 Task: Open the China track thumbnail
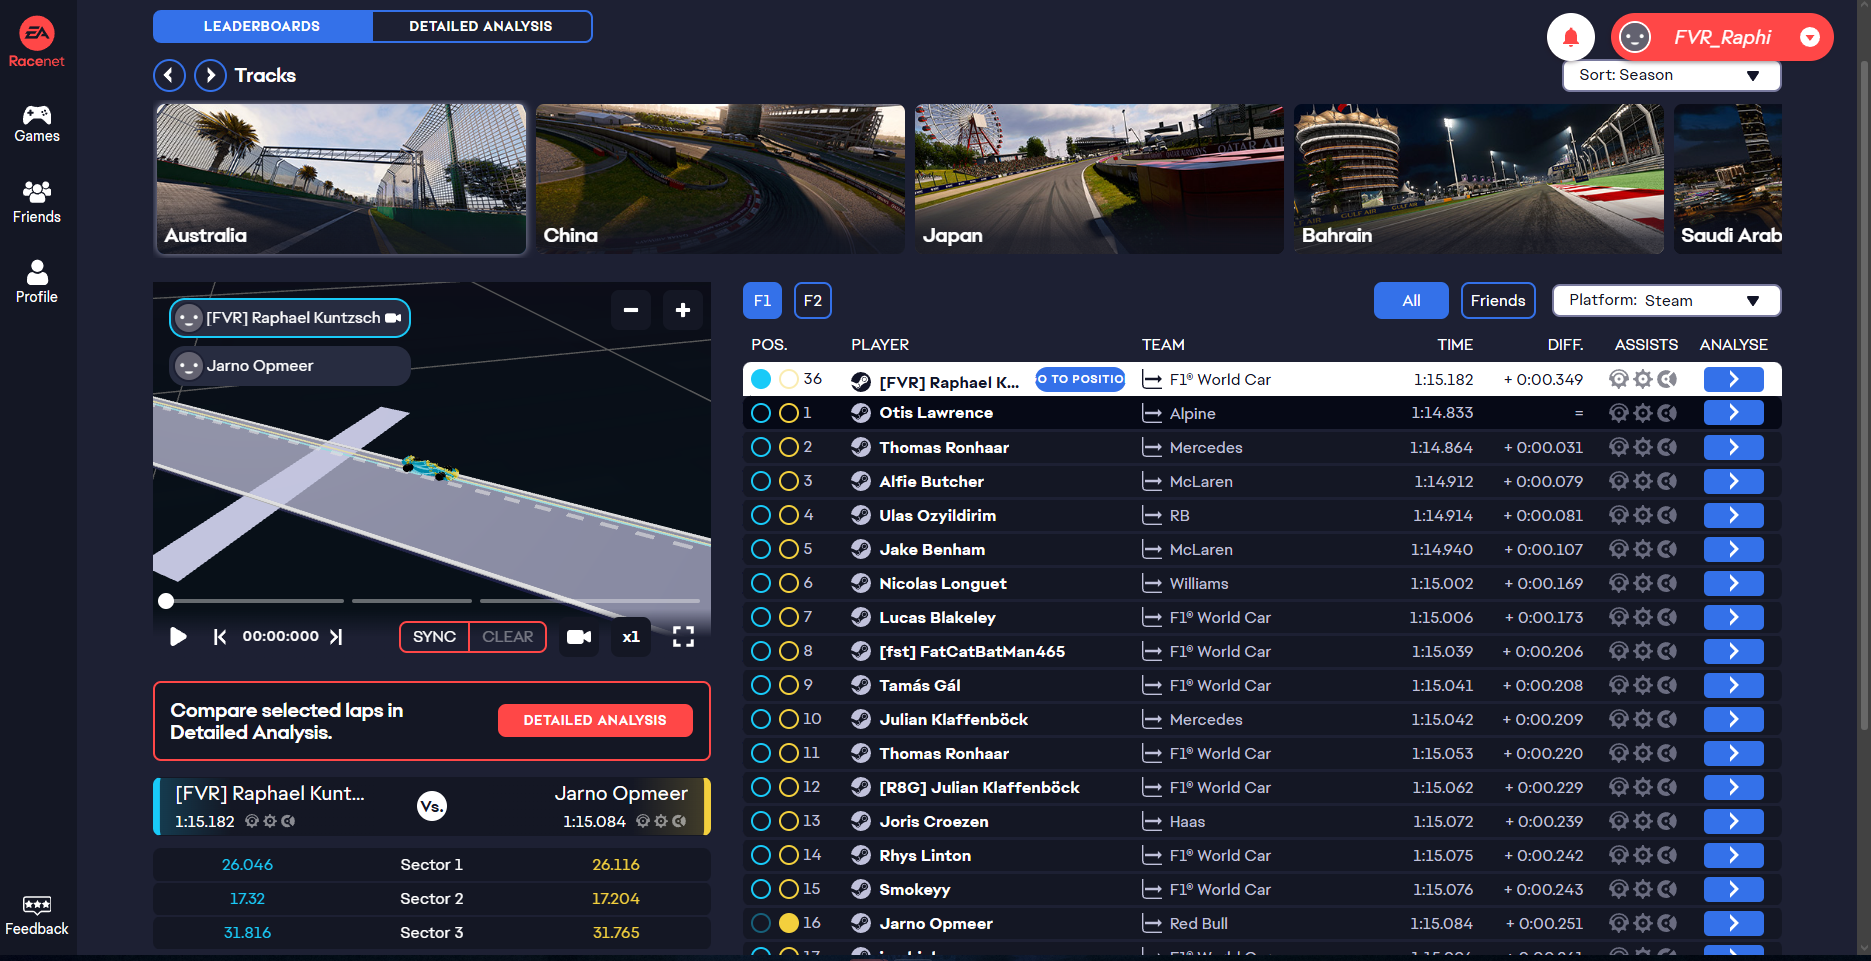pos(720,179)
